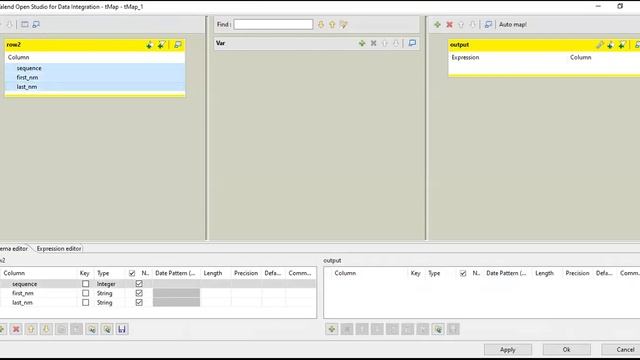Click the last_nm cell in the schema editor

pos(39,302)
